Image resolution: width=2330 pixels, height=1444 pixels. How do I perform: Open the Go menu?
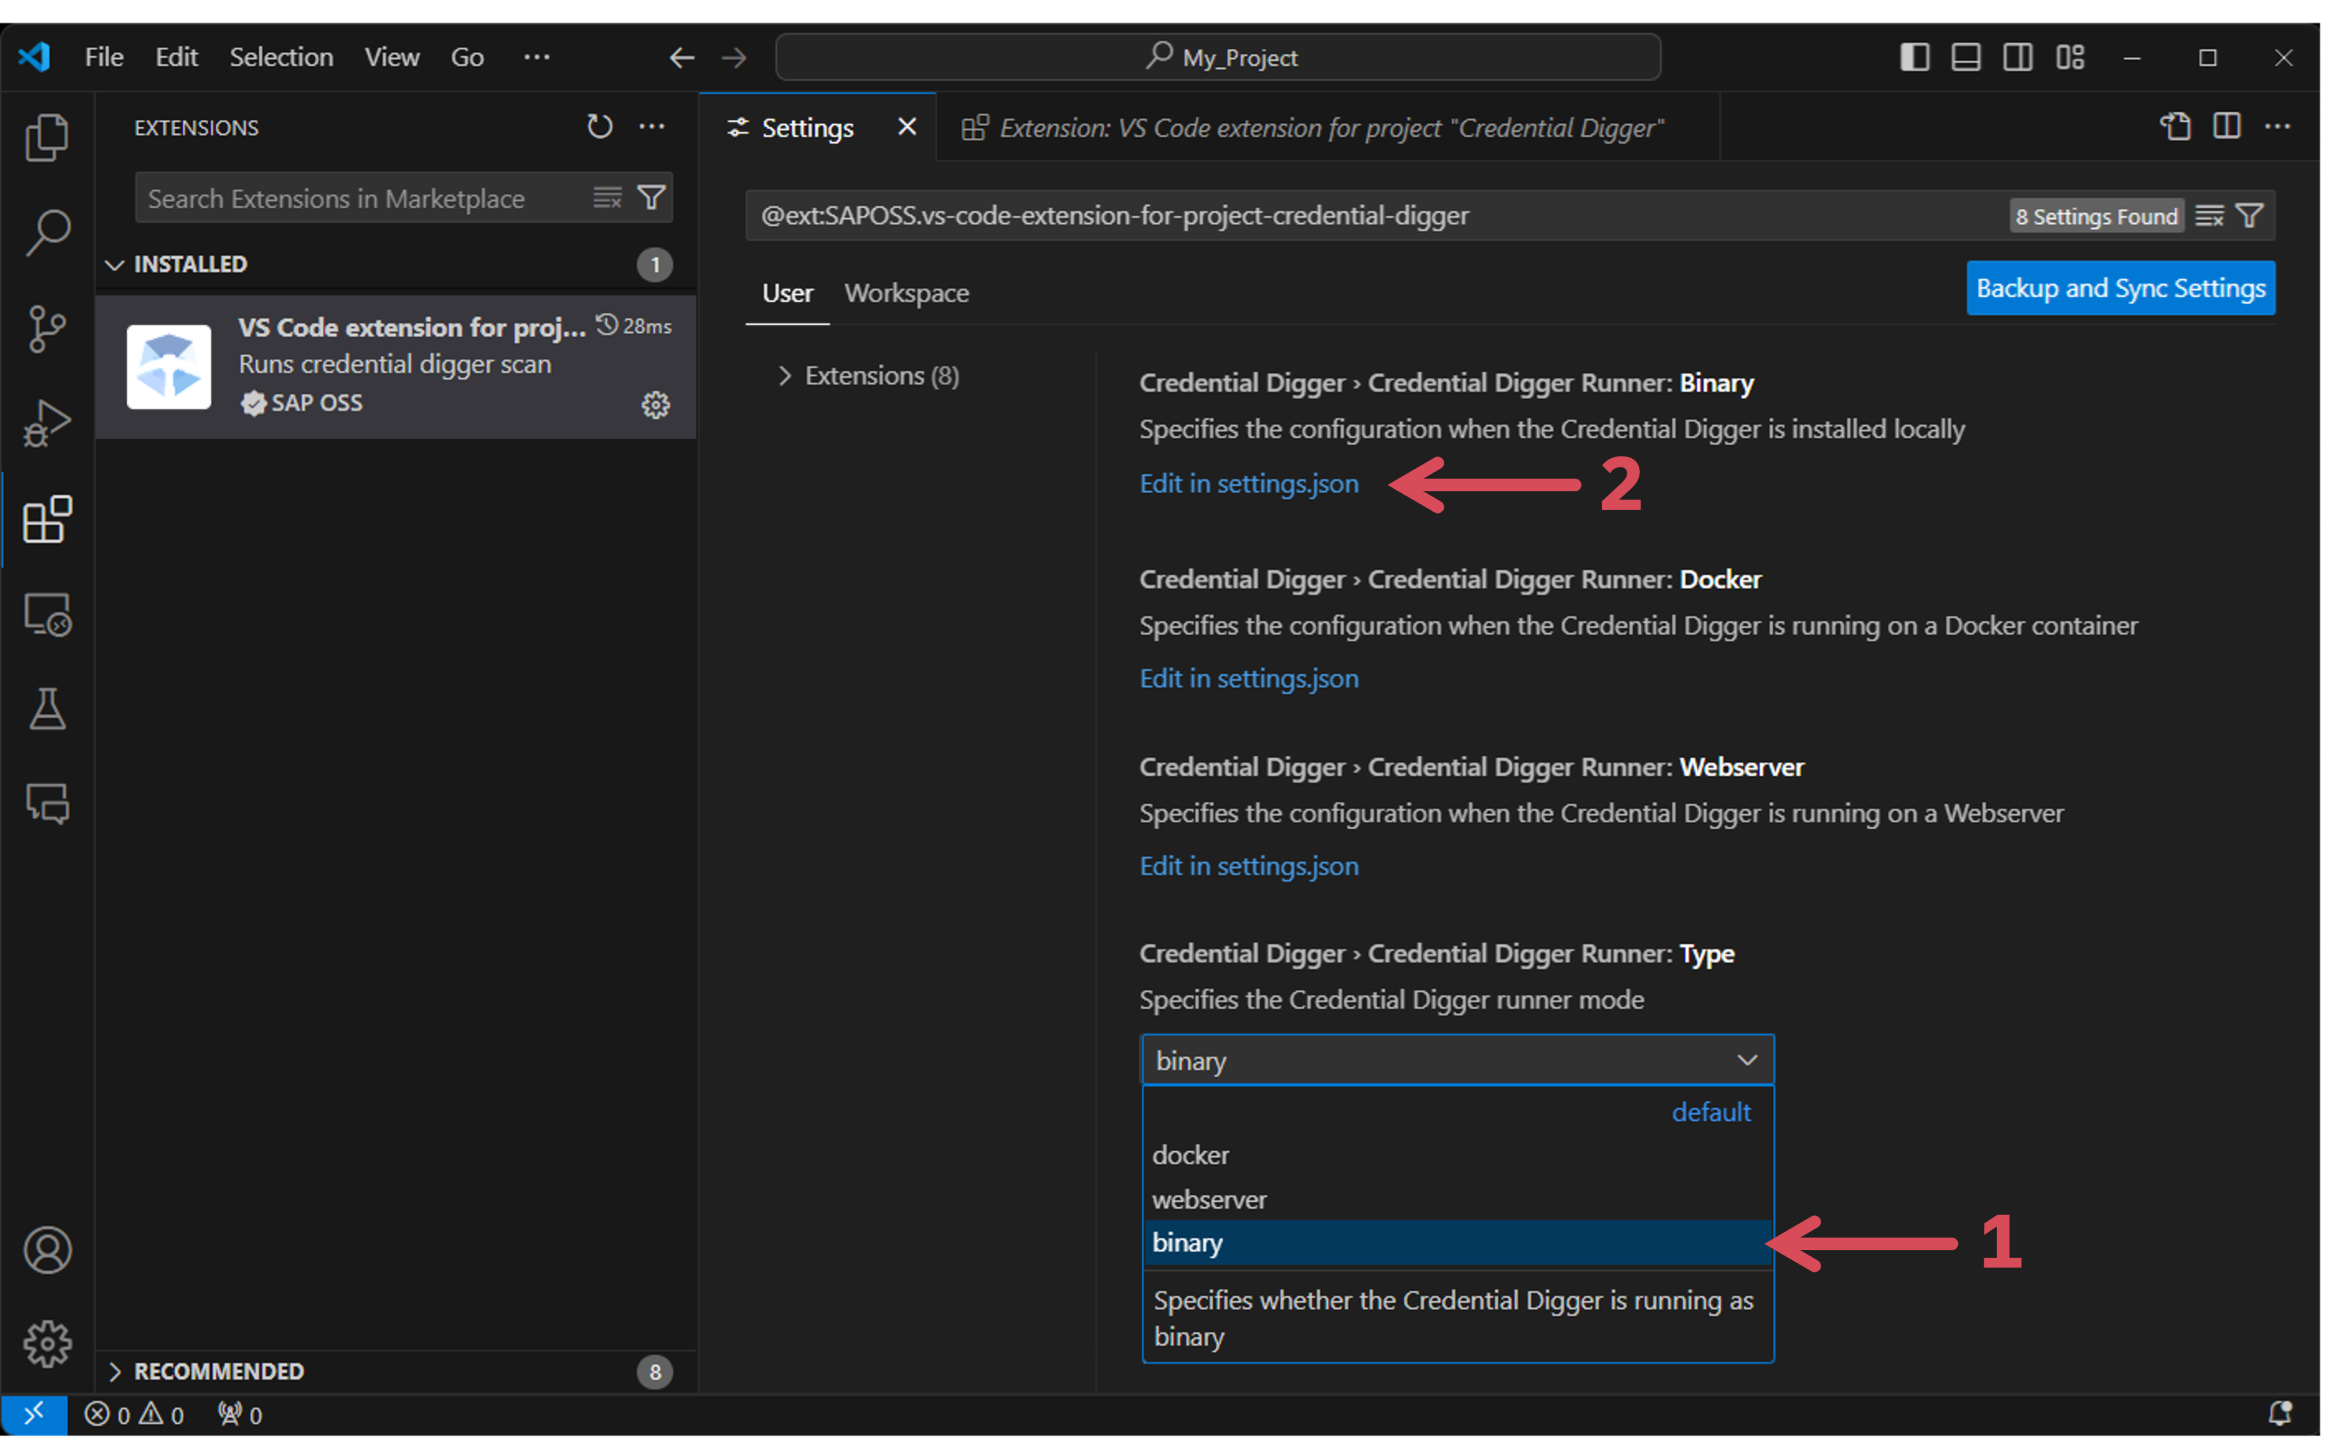click(x=467, y=57)
